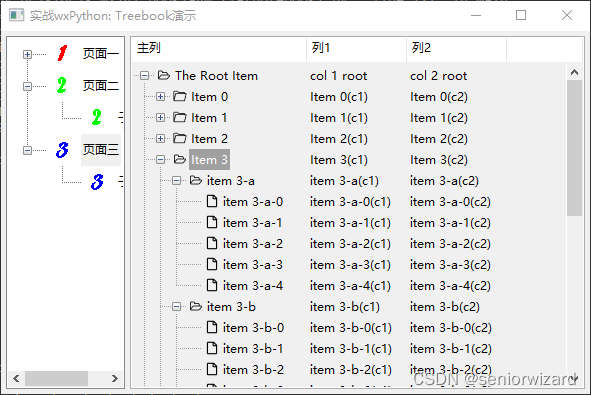This screenshot has width=591, height=395.
Task: Click the file icon of item 3-a-4
Action: click(212, 285)
